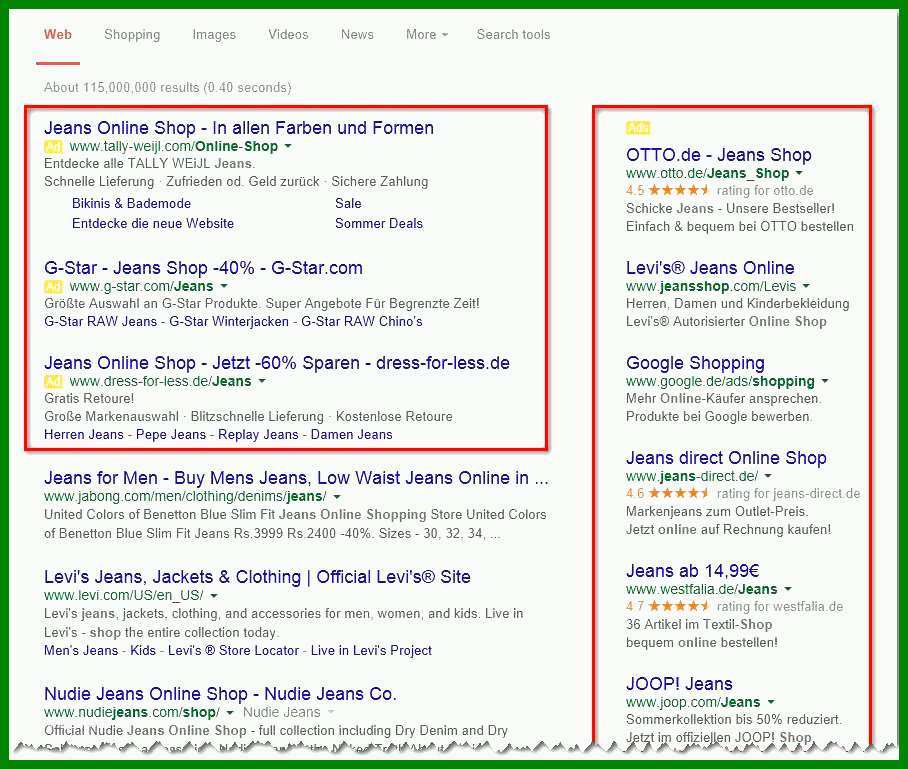Open the TALLY WEiJL 'Jeans Online Shop' ad title
The image size is (908, 769).
(x=239, y=127)
